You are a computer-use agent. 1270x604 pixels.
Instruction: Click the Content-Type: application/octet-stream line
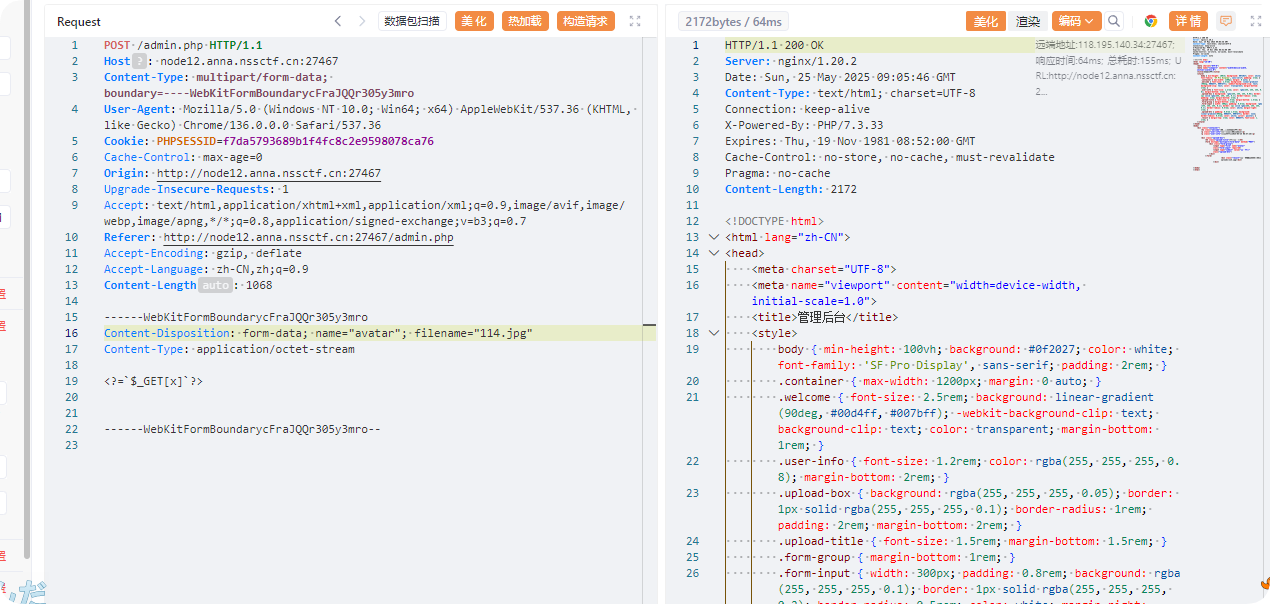coord(229,350)
